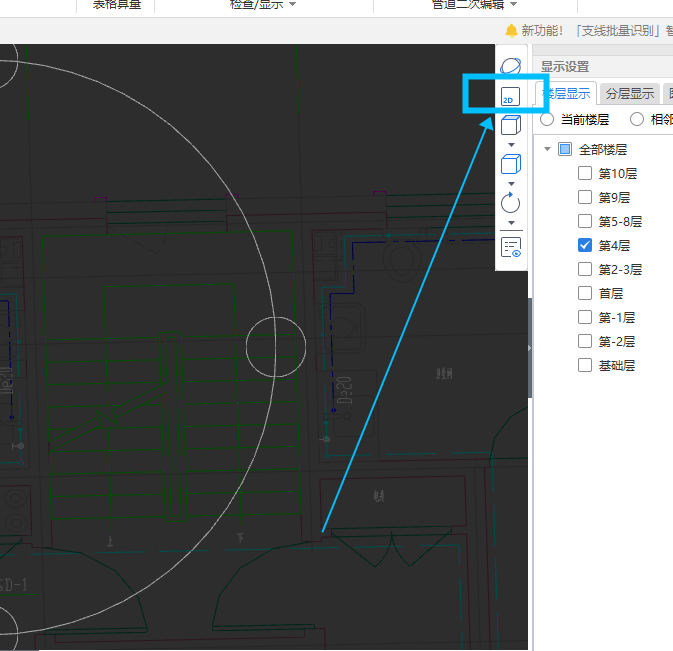This screenshot has height=651, width=673.
Task: Open the 表格算量 ribbon item
Action: pos(117,4)
